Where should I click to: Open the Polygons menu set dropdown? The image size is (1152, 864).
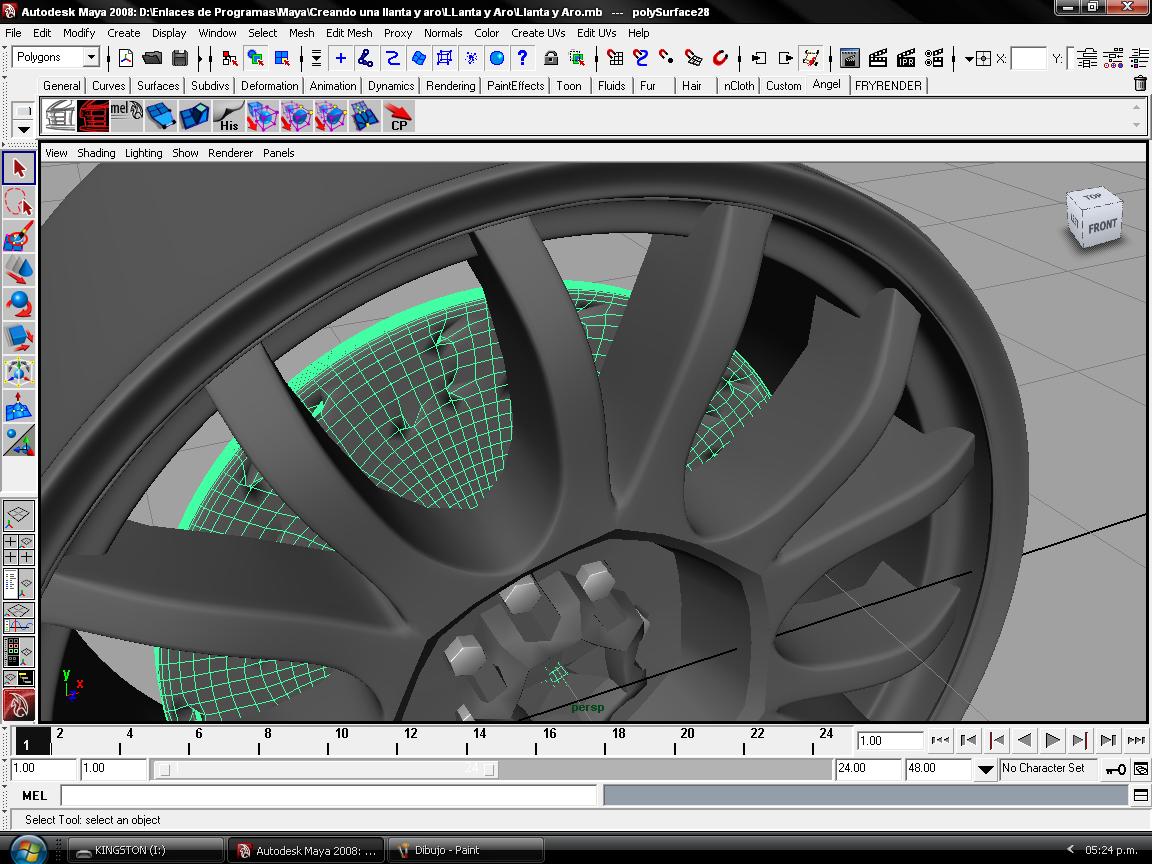[91, 57]
